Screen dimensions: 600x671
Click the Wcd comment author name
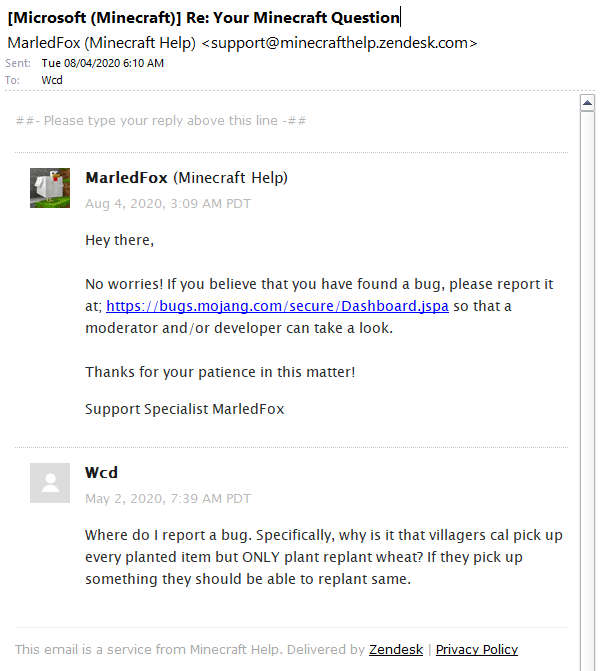(101, 473)
